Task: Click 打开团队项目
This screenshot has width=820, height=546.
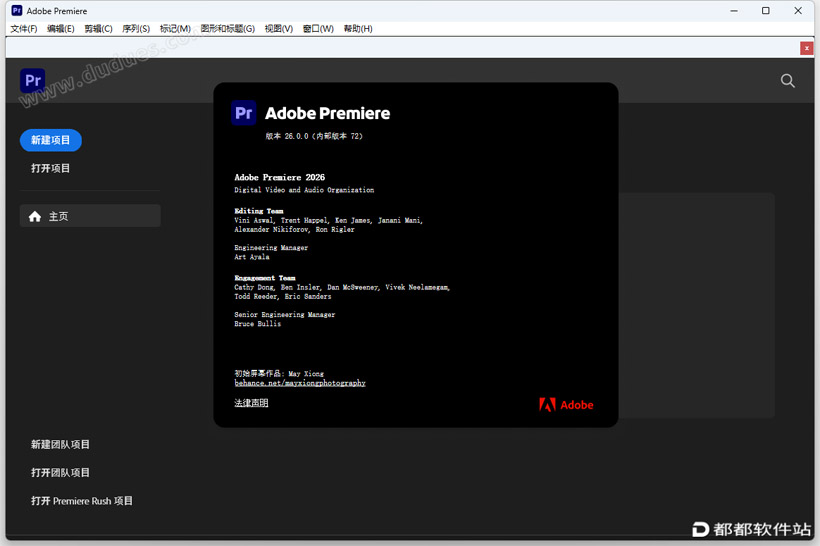Action: (60, 473)
